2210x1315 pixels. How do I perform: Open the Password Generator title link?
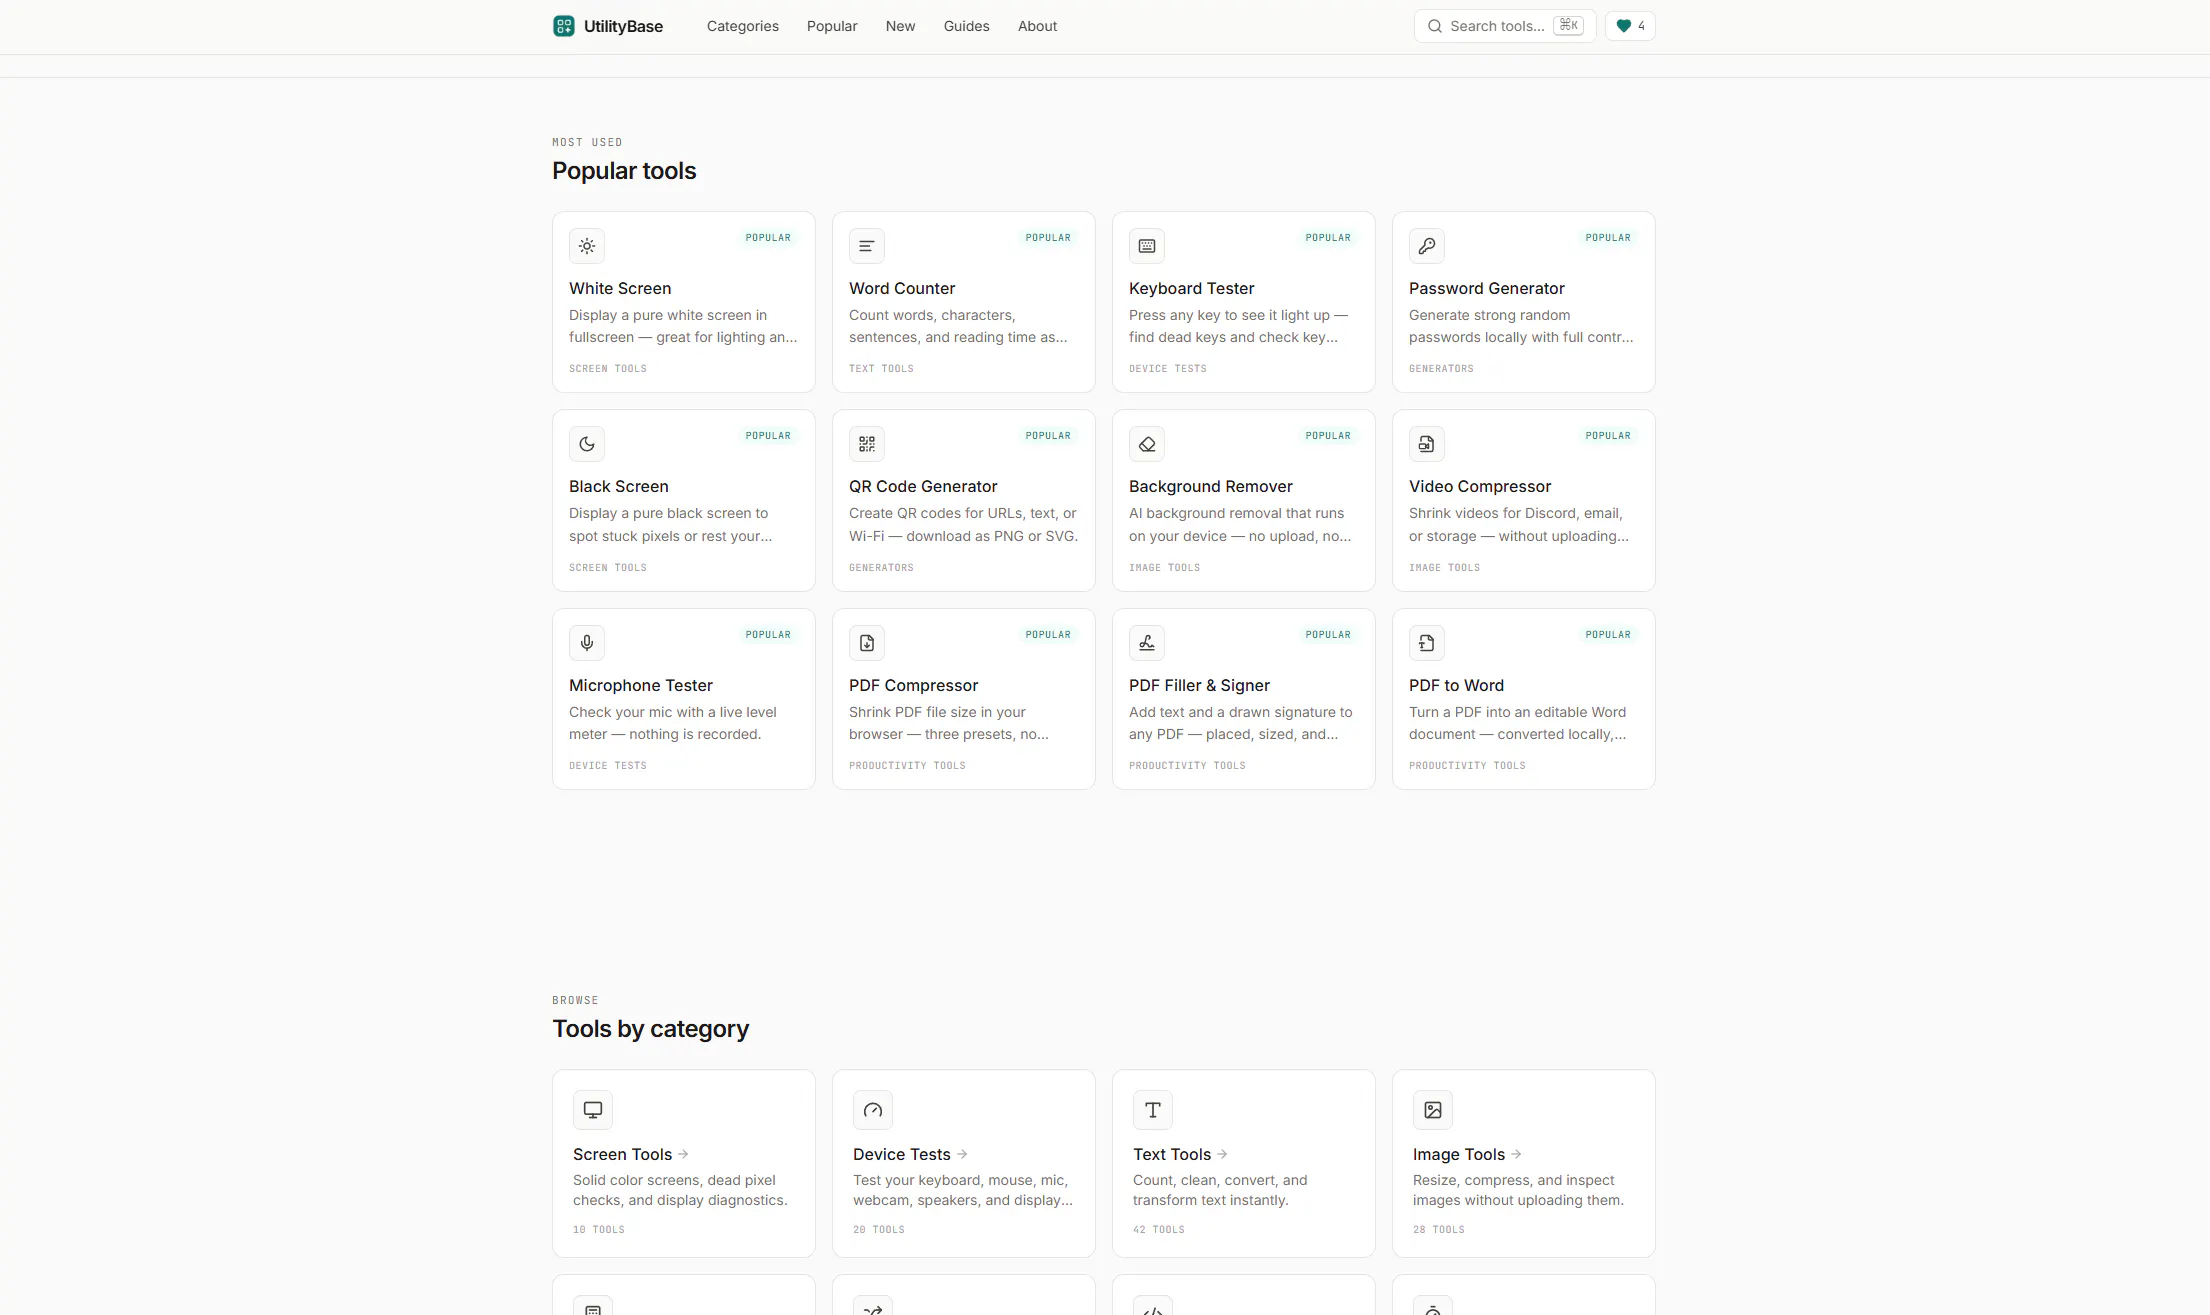[x=1486, y=288]
